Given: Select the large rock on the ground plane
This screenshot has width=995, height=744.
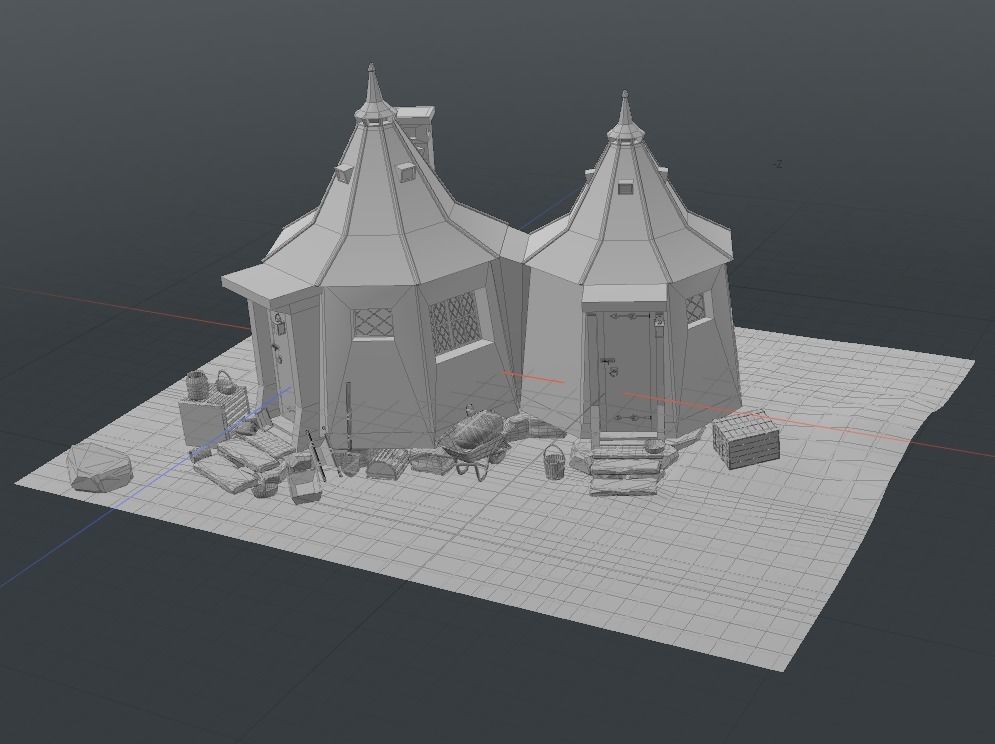Looking at the screenshot, I should coord(100,467).
